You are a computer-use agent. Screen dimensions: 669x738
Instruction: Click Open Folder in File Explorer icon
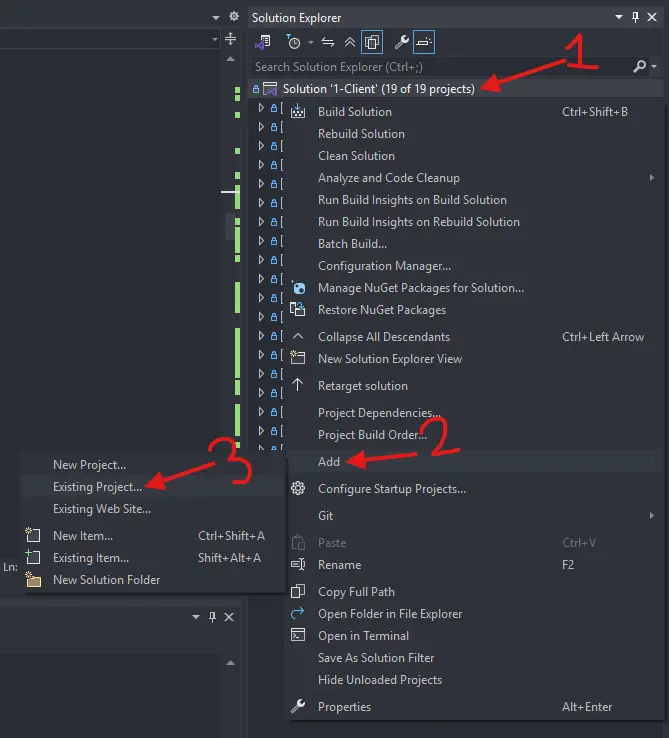pos(298,613)
